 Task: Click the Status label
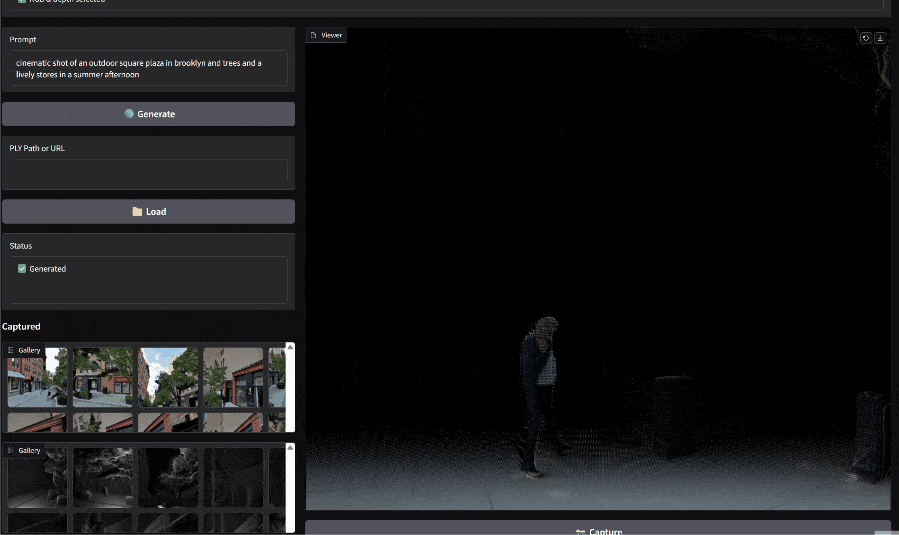(21, 245)
